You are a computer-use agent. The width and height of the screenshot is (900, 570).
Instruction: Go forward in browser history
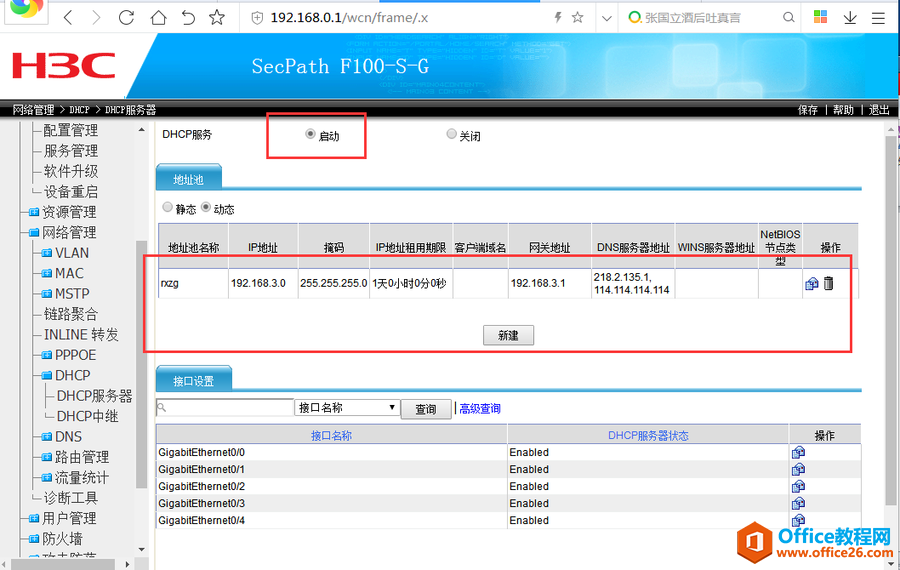tap(96, 18)
